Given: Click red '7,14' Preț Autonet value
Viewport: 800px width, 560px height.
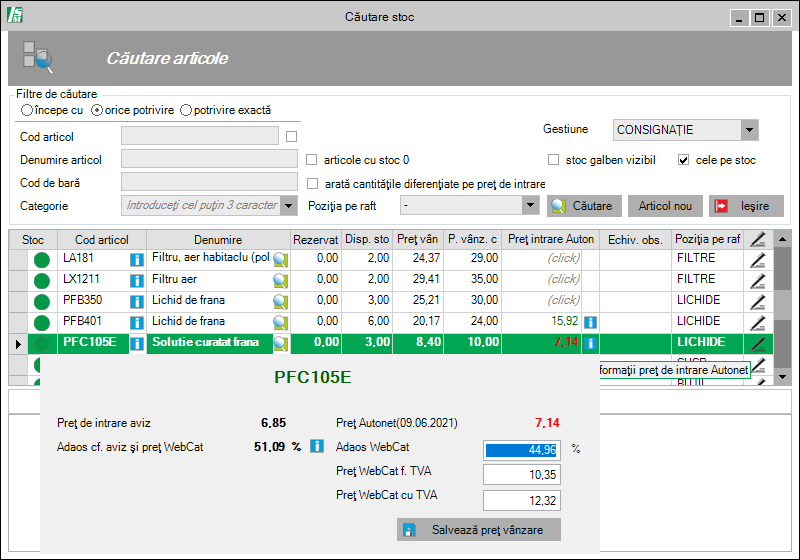Looking at the screenshot, I should (547, 423).
